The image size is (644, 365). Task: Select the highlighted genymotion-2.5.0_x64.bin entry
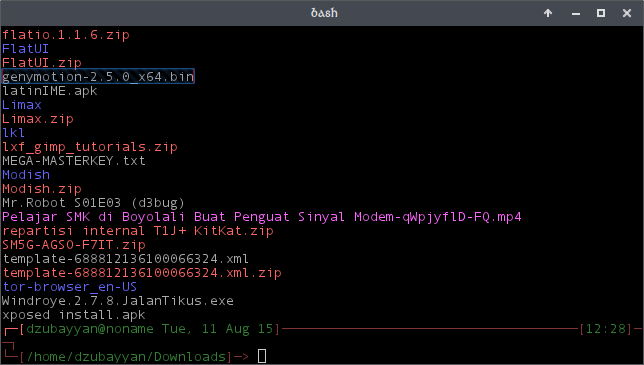coord(98,77)
